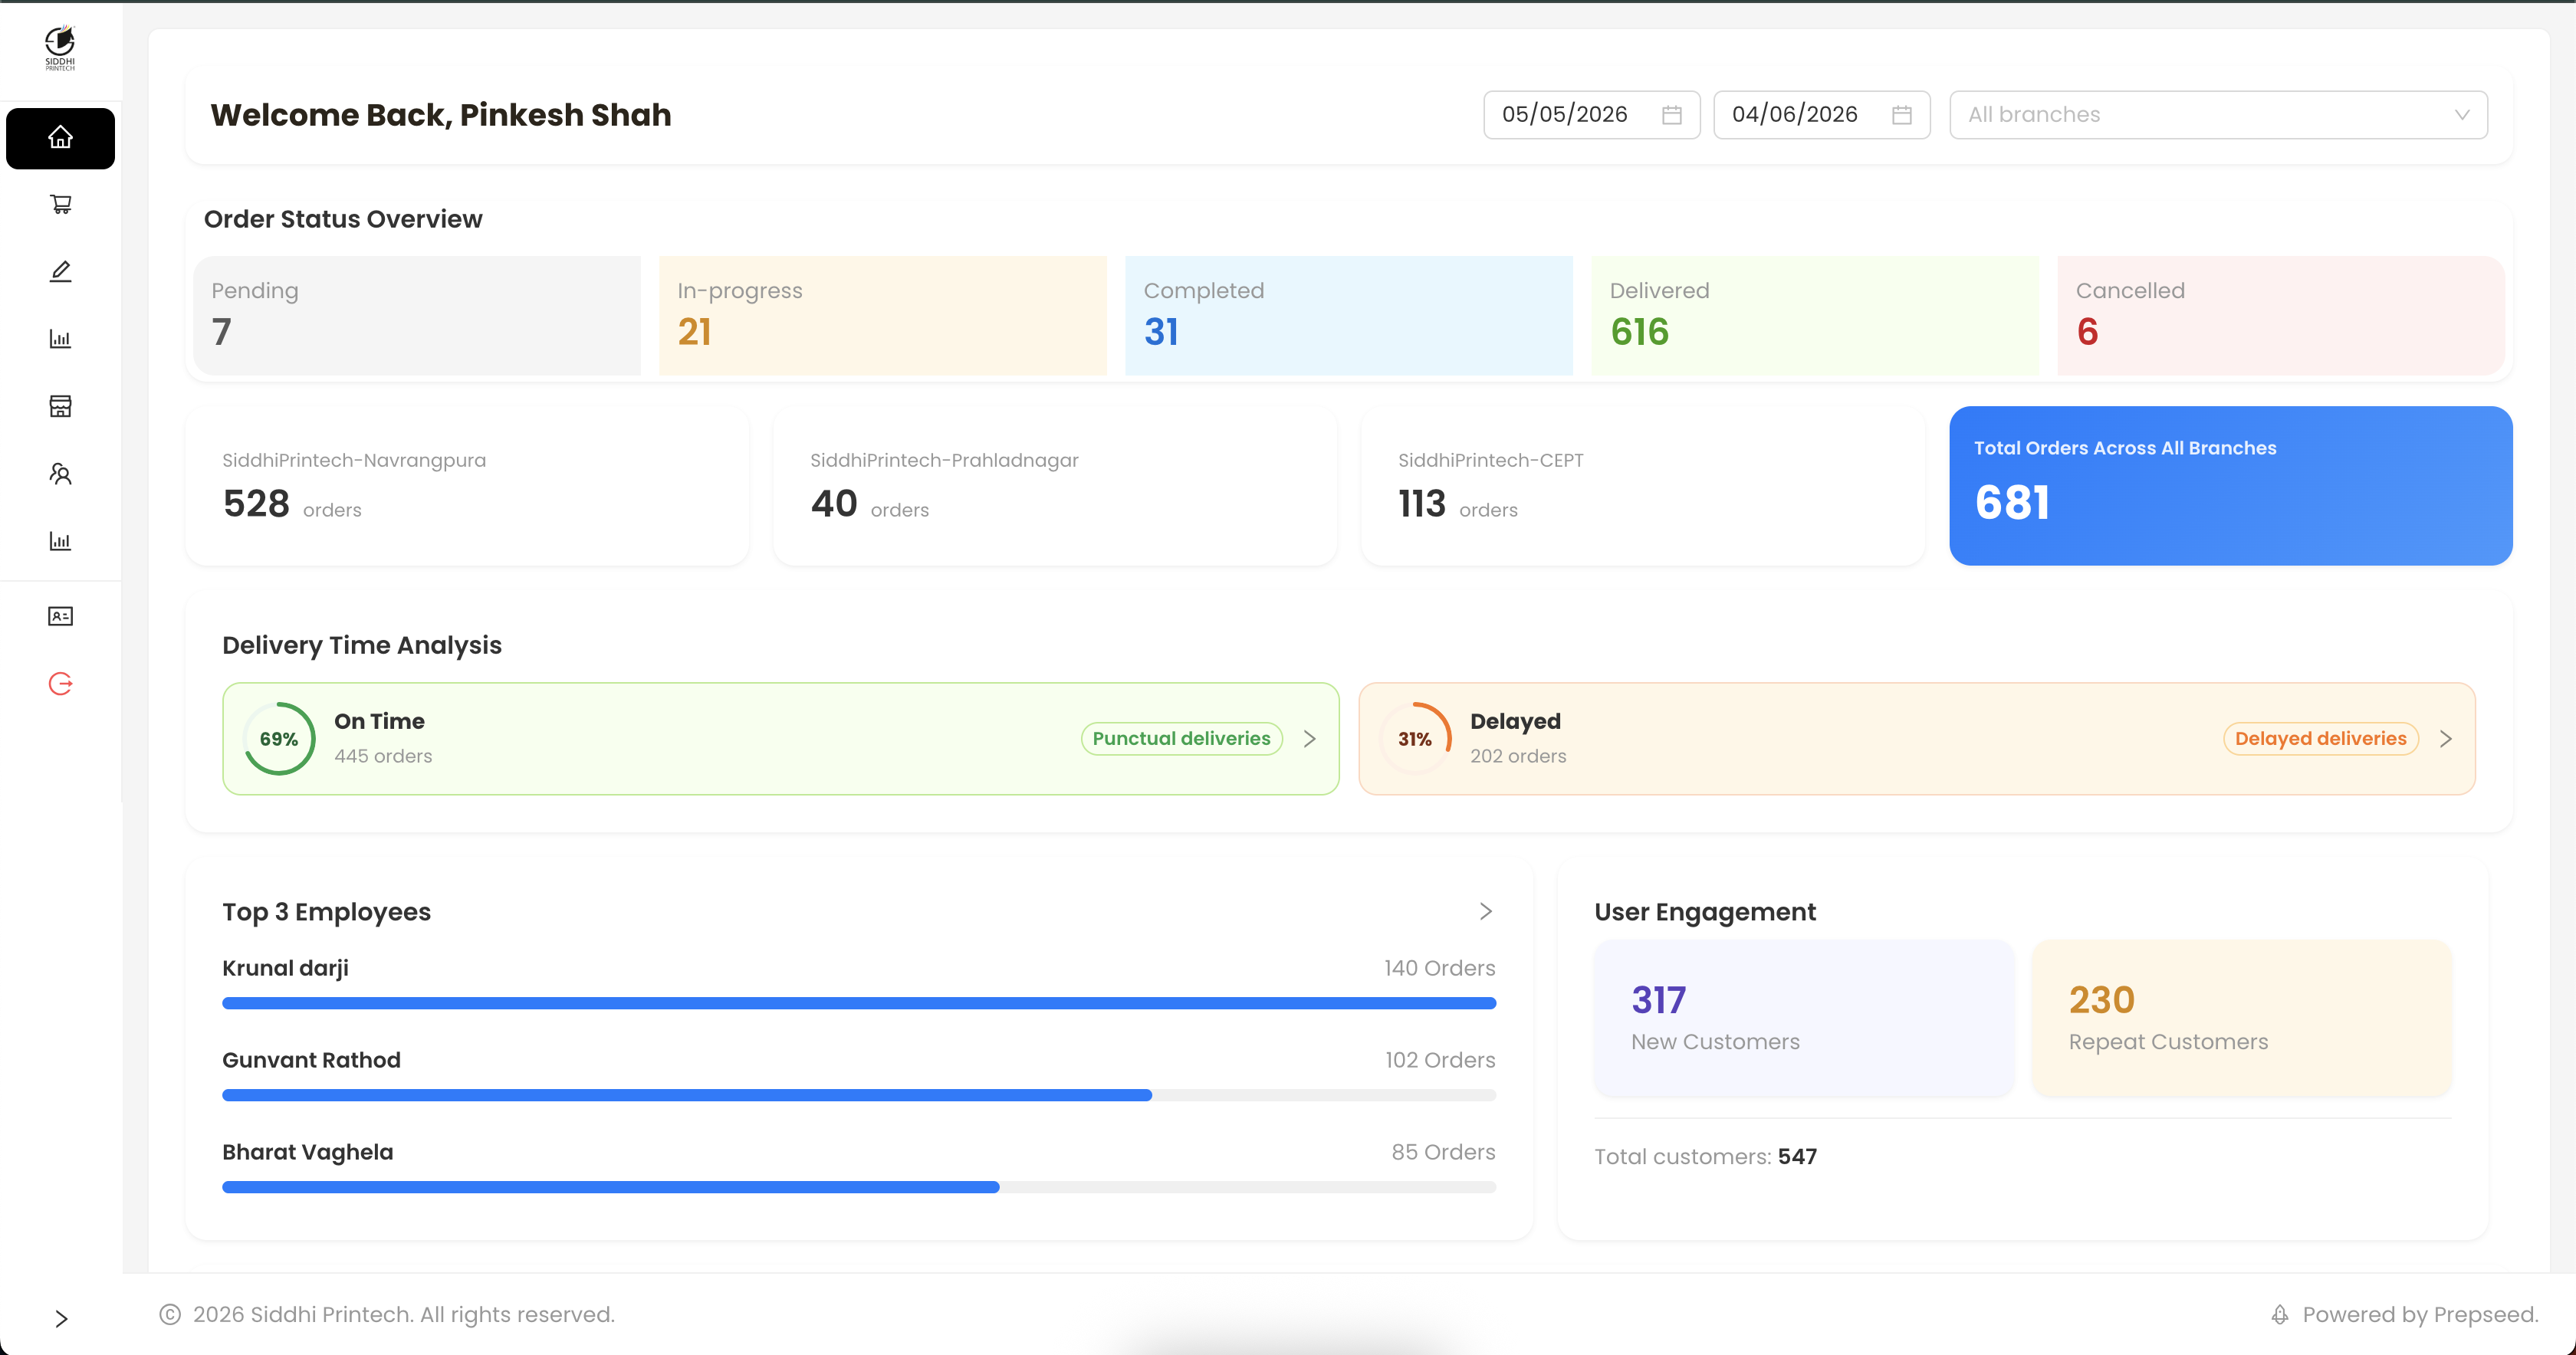
Task: Open SiddhiPrintech-CEPT branch card
Action: (1642, 486)
